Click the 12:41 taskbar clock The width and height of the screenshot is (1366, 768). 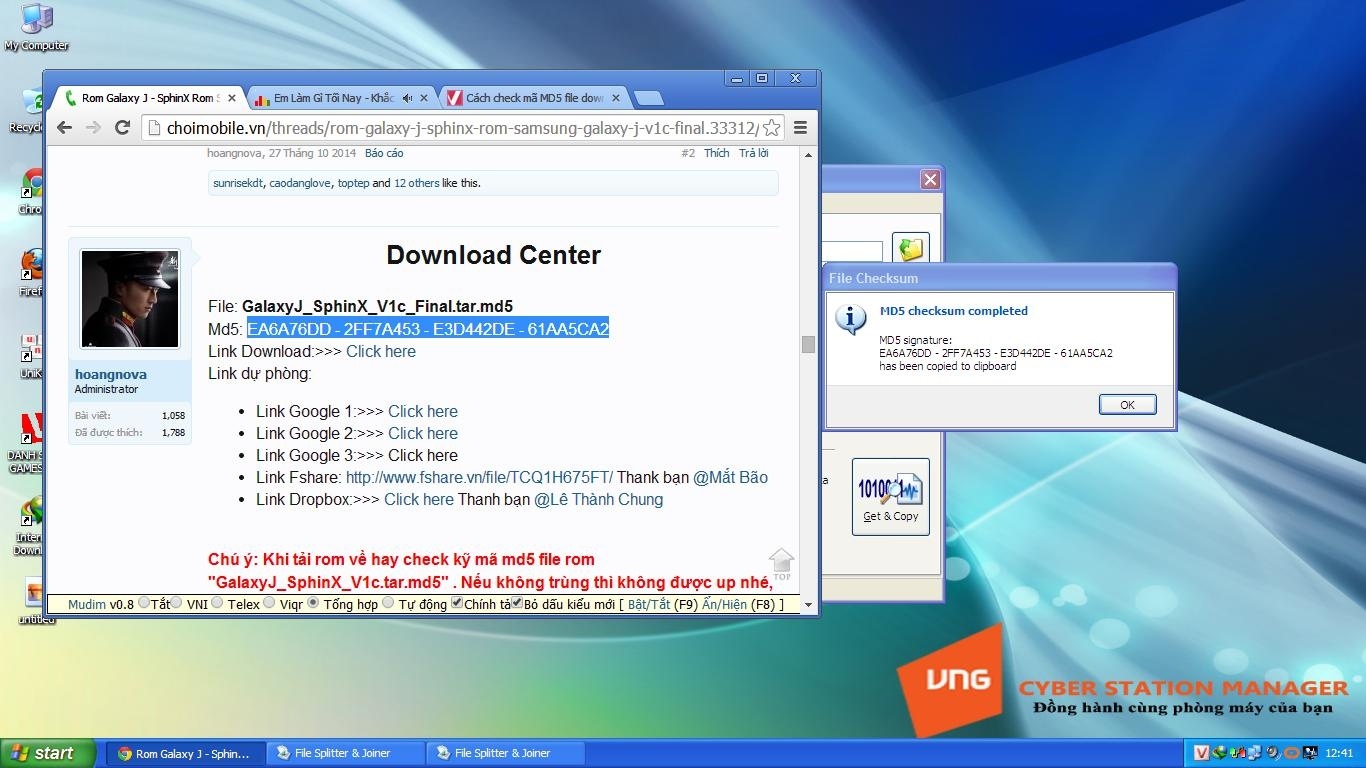click(x=1338, y=753)
